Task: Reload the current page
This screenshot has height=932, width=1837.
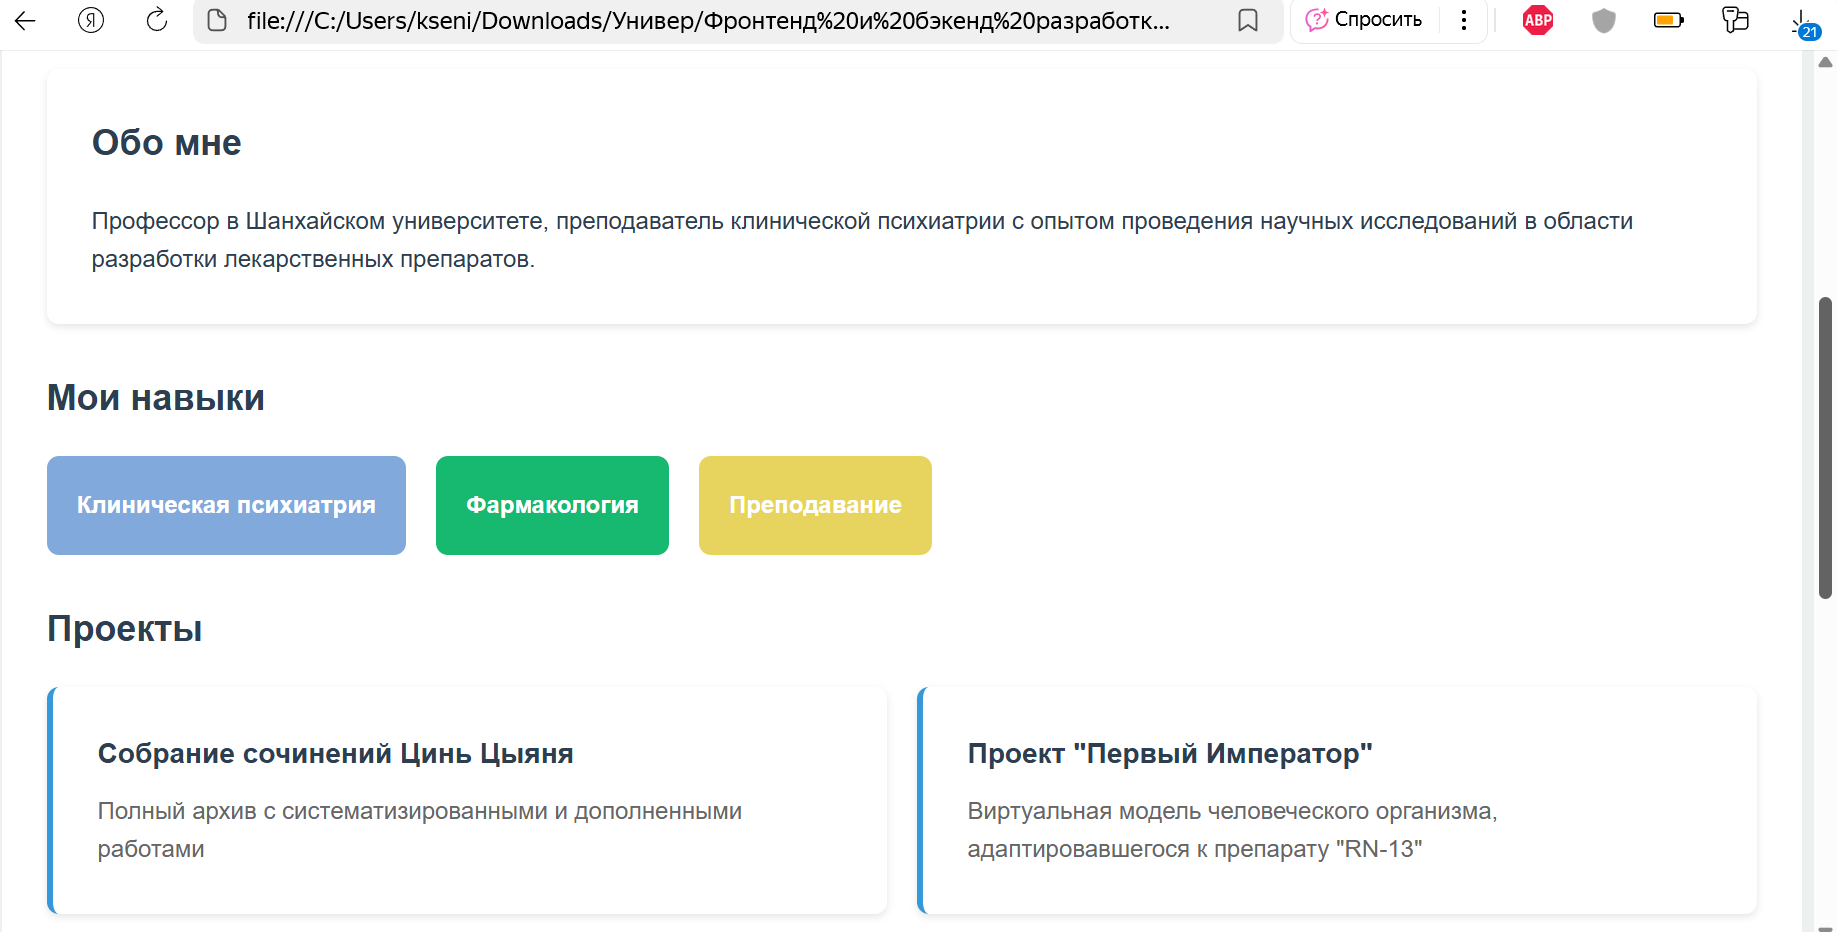Action: pyautogui.click(x=156, y=20)
